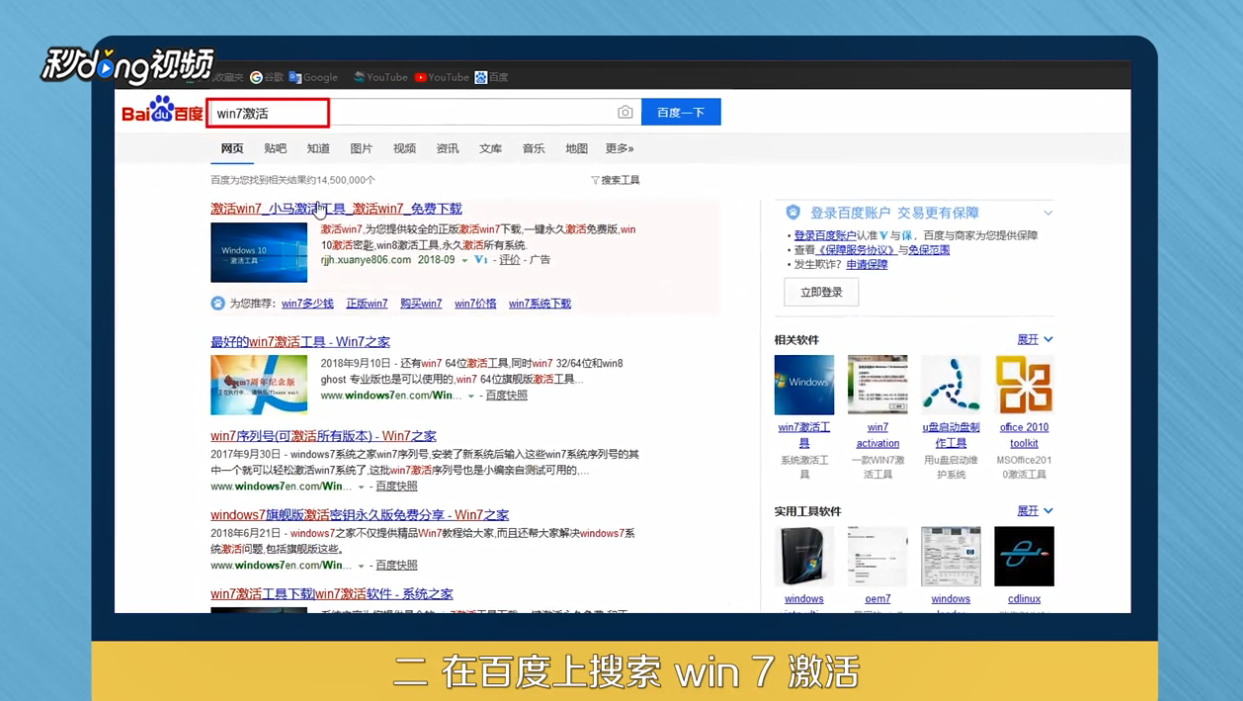Expand the 相关软件 section with 展开

[x=1035, y=339]
